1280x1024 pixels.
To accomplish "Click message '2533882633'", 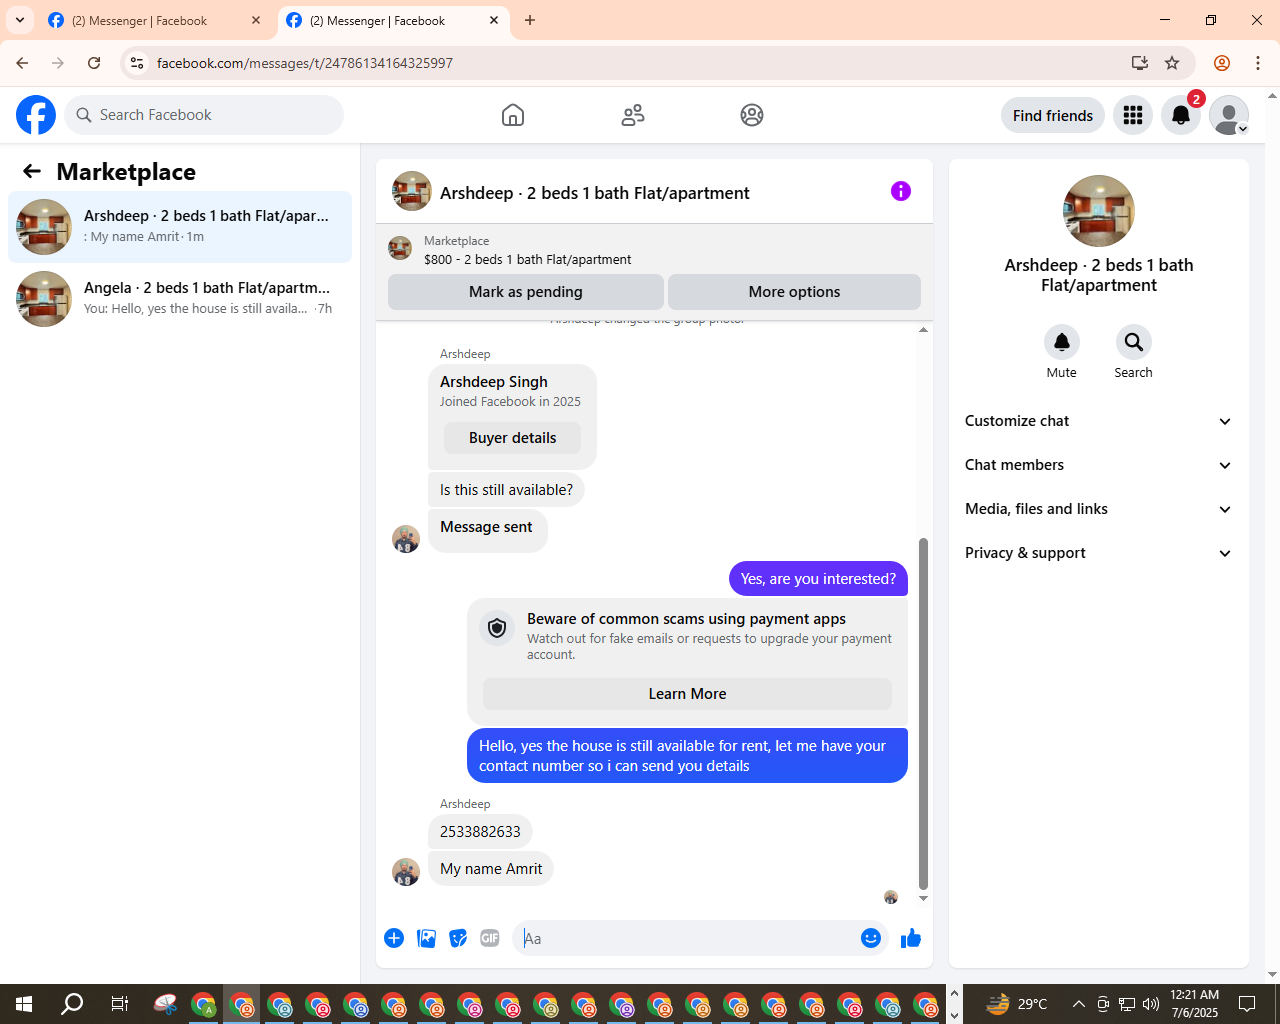I will click(480, 832).
